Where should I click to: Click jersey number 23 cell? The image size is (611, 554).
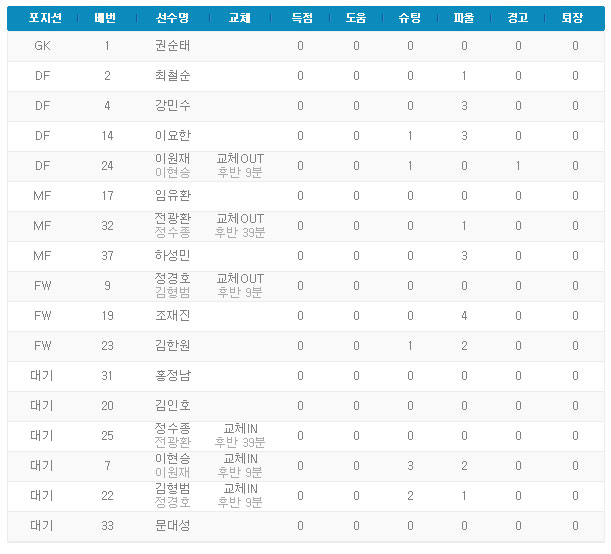[x=107, y=346]
